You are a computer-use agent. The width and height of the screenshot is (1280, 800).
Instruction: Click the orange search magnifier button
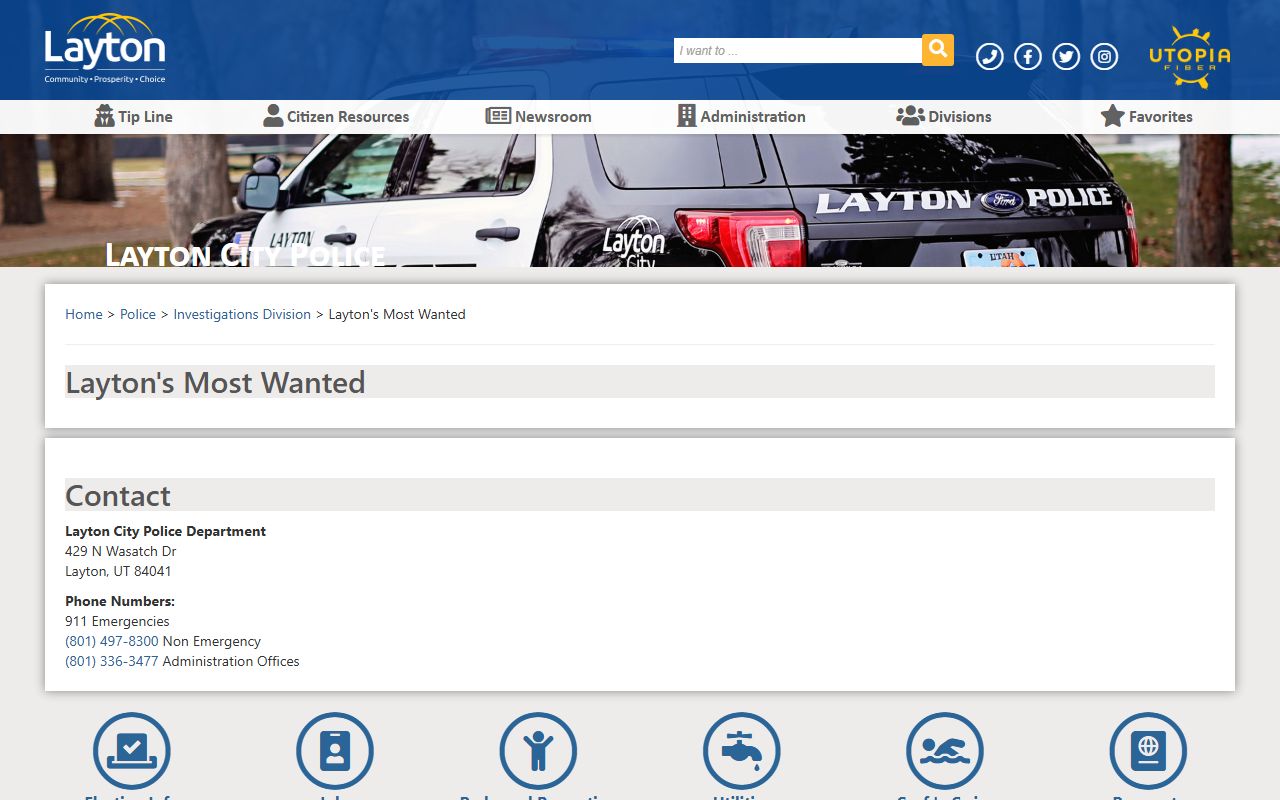coord(938,50)
